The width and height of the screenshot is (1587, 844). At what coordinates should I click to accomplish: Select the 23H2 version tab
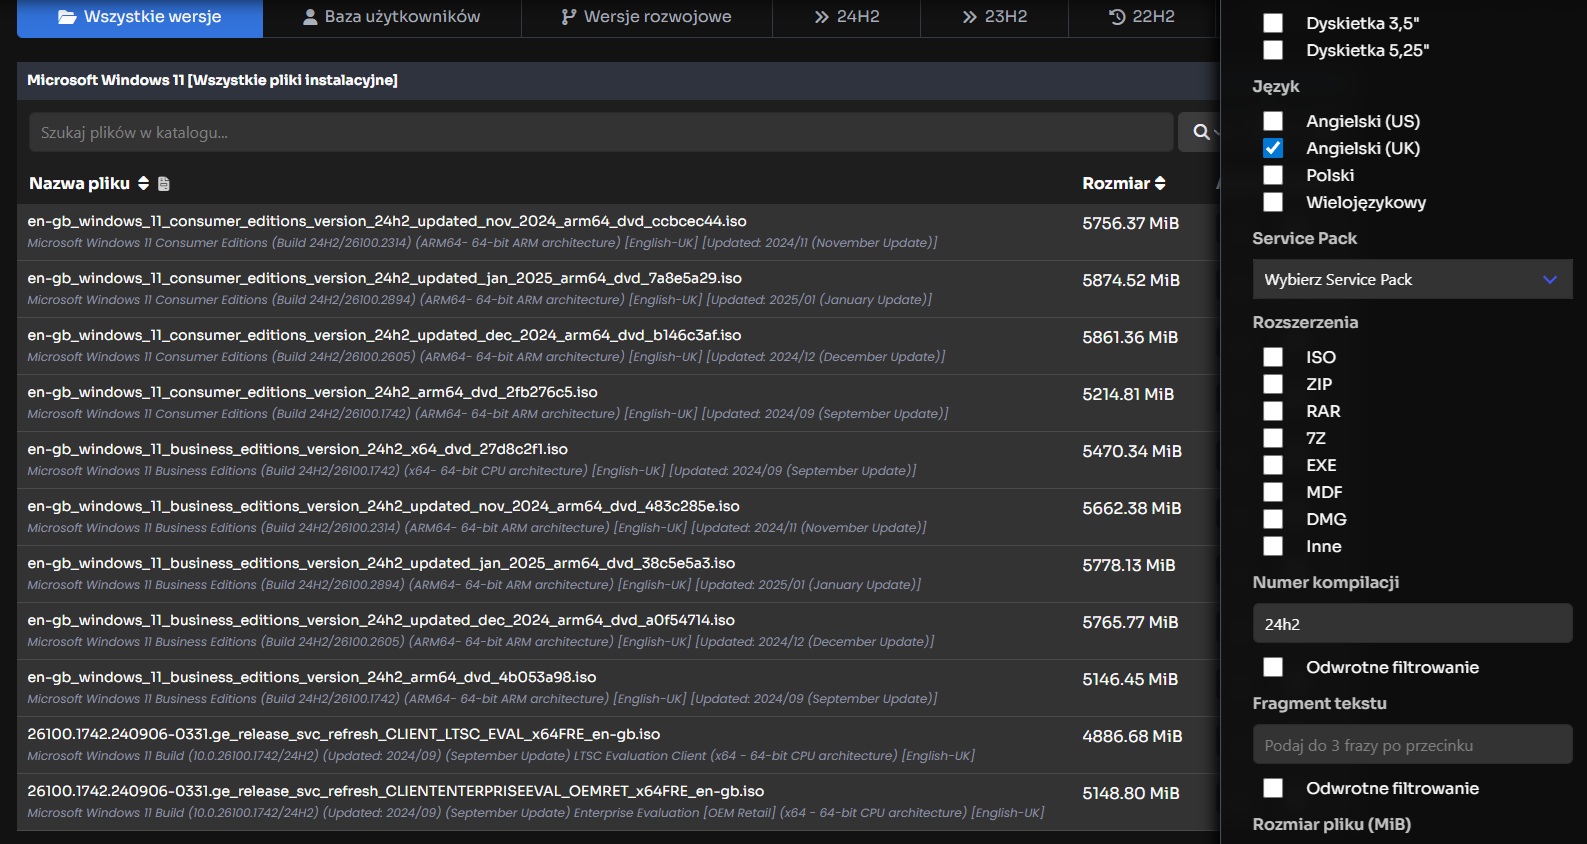(x=994, y=17)
